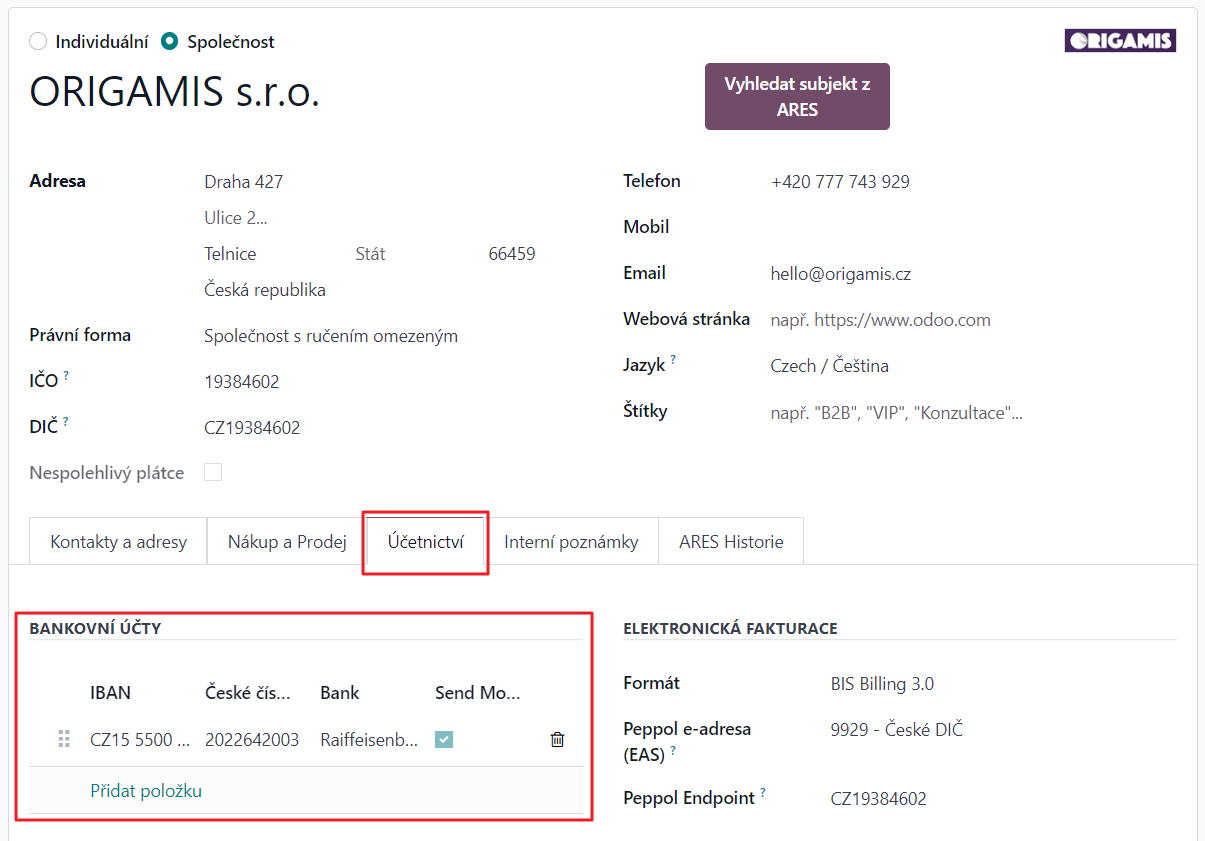Click the postal code 66459 field
This screenshot has width=1205, height=841.
coord(512,254)
